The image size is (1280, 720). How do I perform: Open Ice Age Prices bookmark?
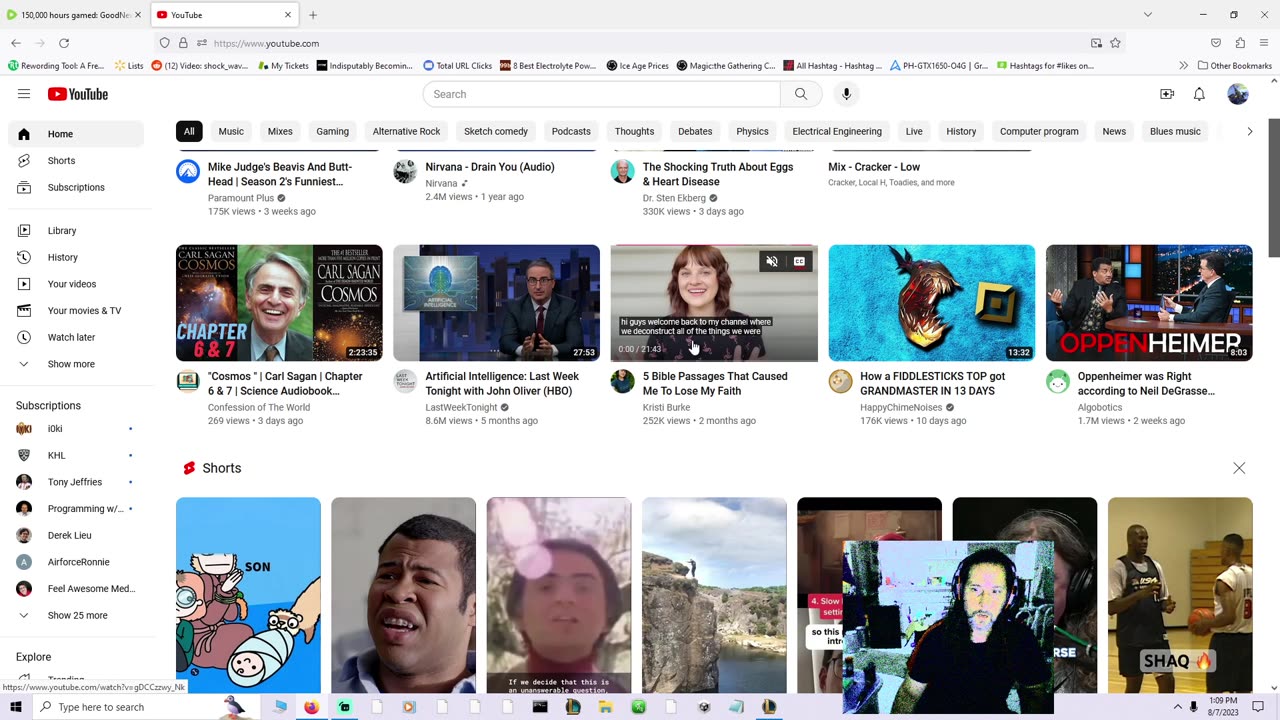coord(637,66)
